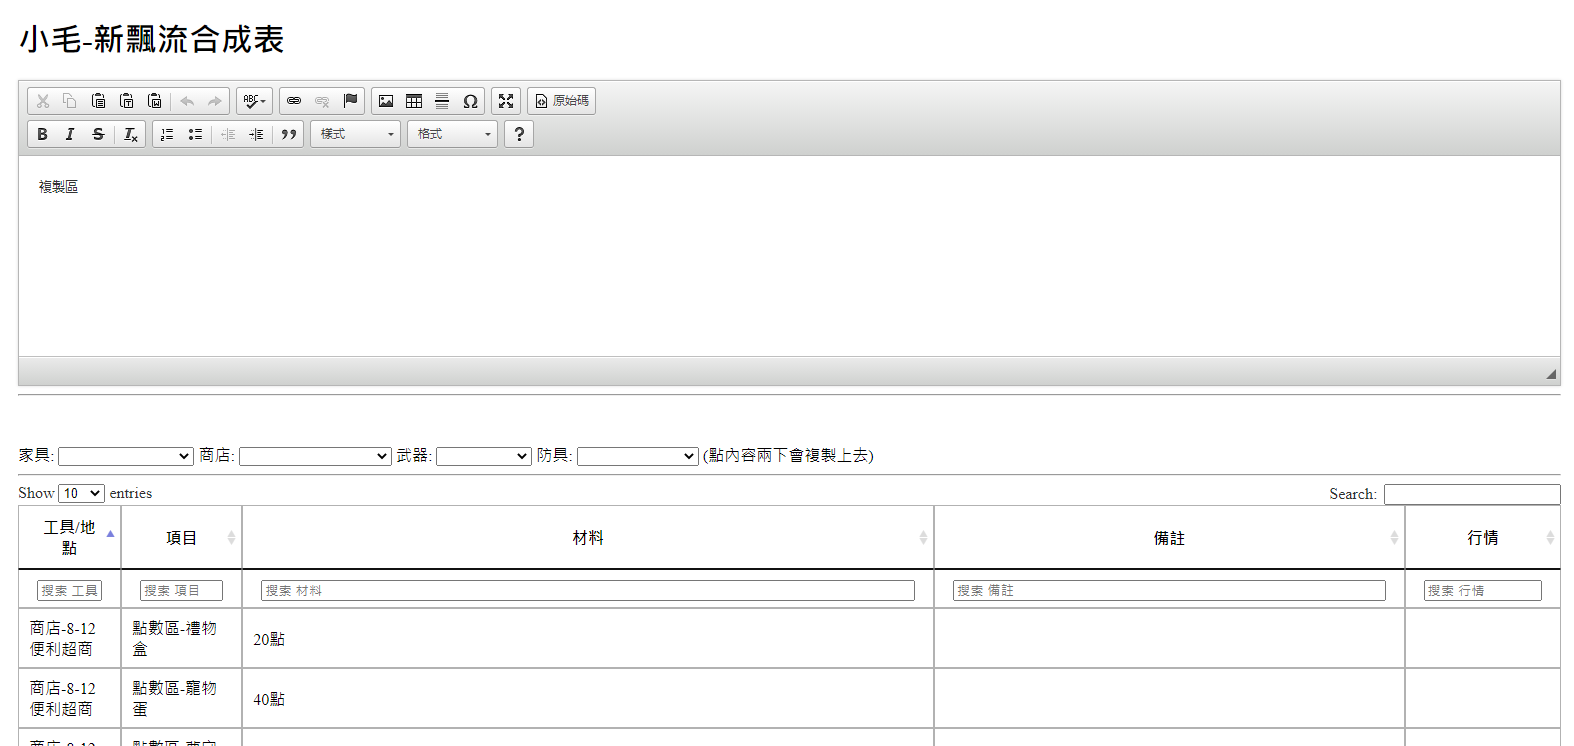Maximize the editor with the fullscreen icon
This screenshot has height=746, width=1574.
[506, 101]
